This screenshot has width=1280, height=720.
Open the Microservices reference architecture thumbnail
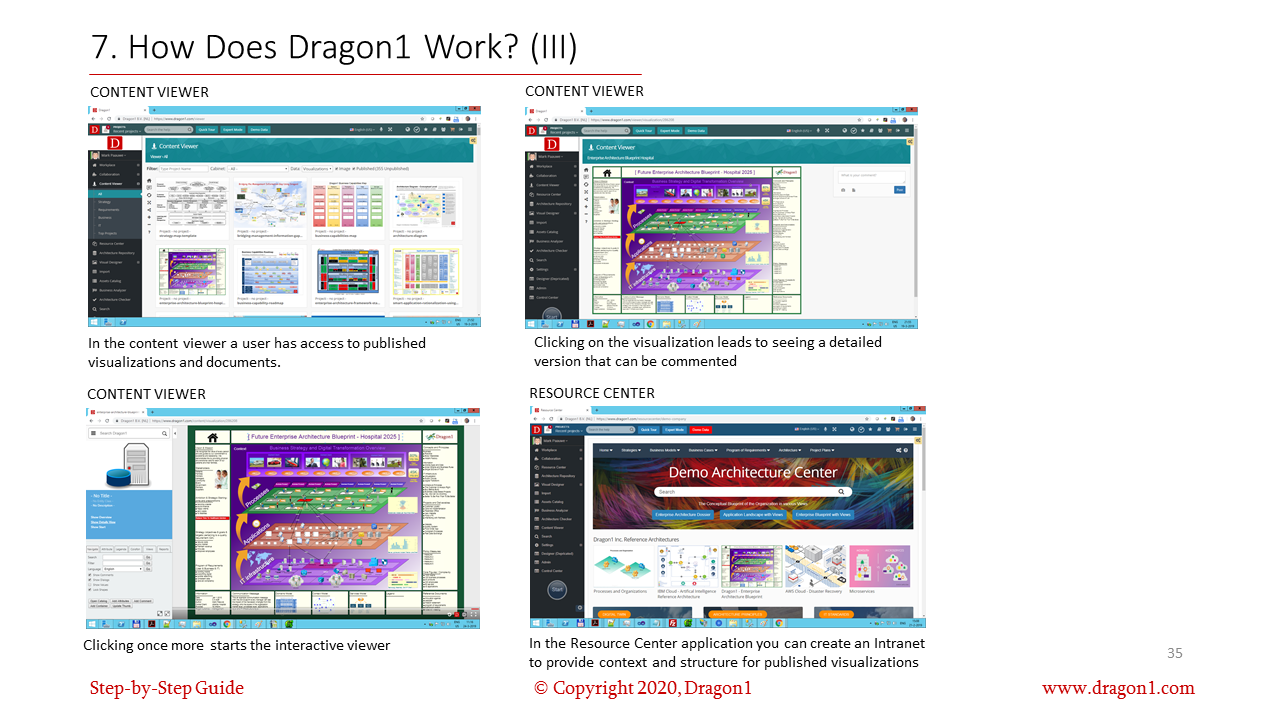pos(879,567)
